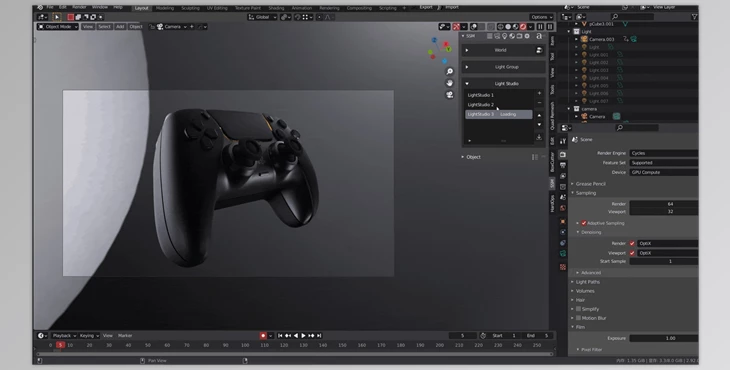Switch to the Modeling workspace tab
Image resolution: width=730 pixels, height=370 pixels.
pyautogui.click(x=165, y=8)
